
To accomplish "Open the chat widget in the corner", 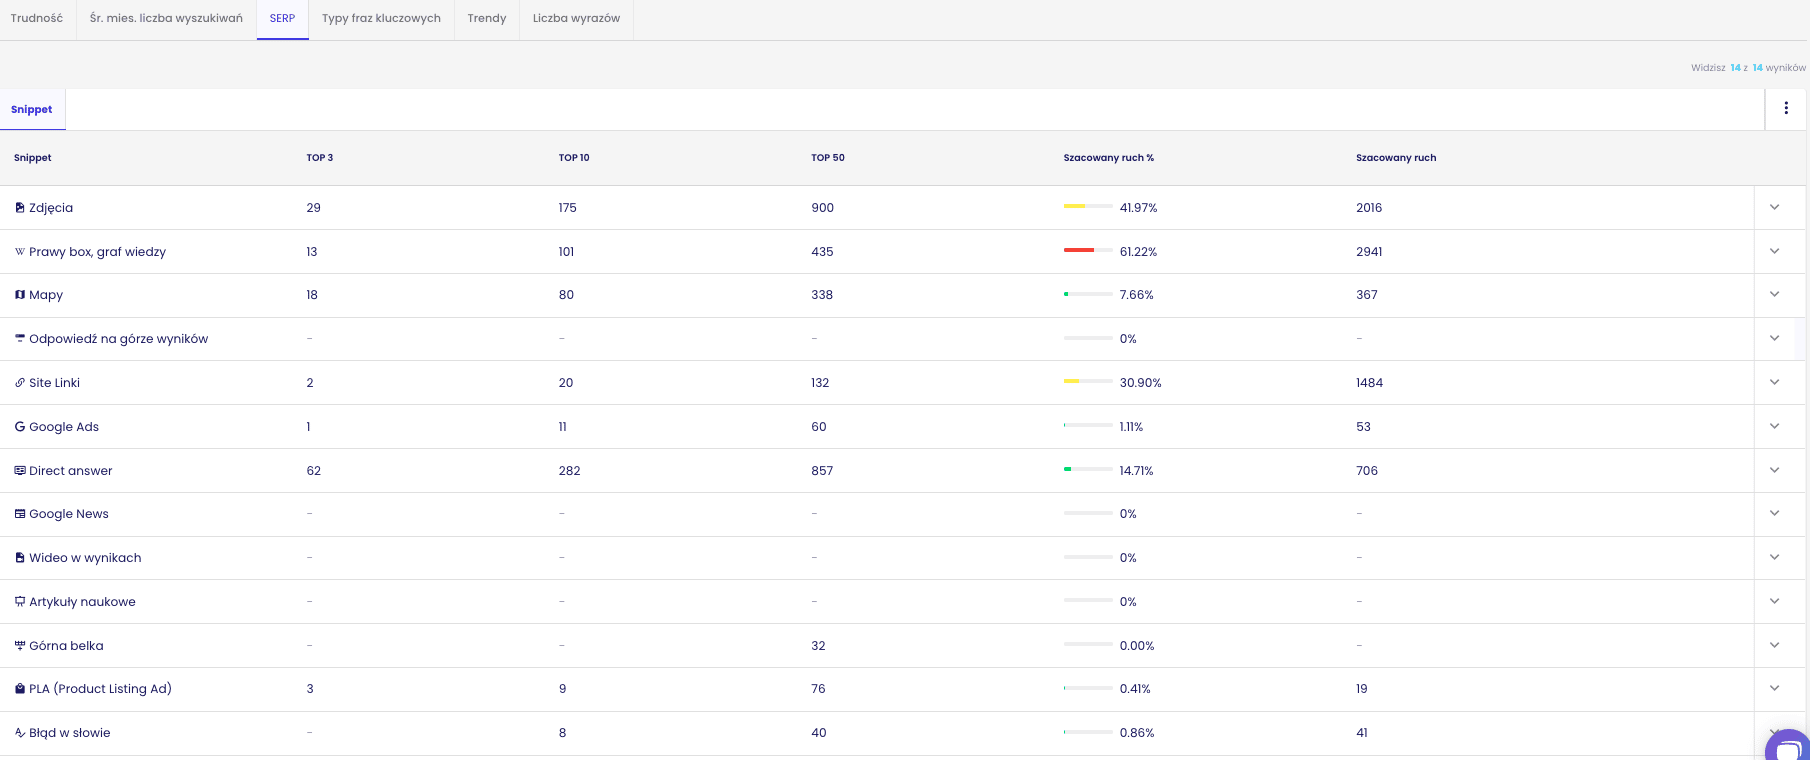I will (1788, 746).
